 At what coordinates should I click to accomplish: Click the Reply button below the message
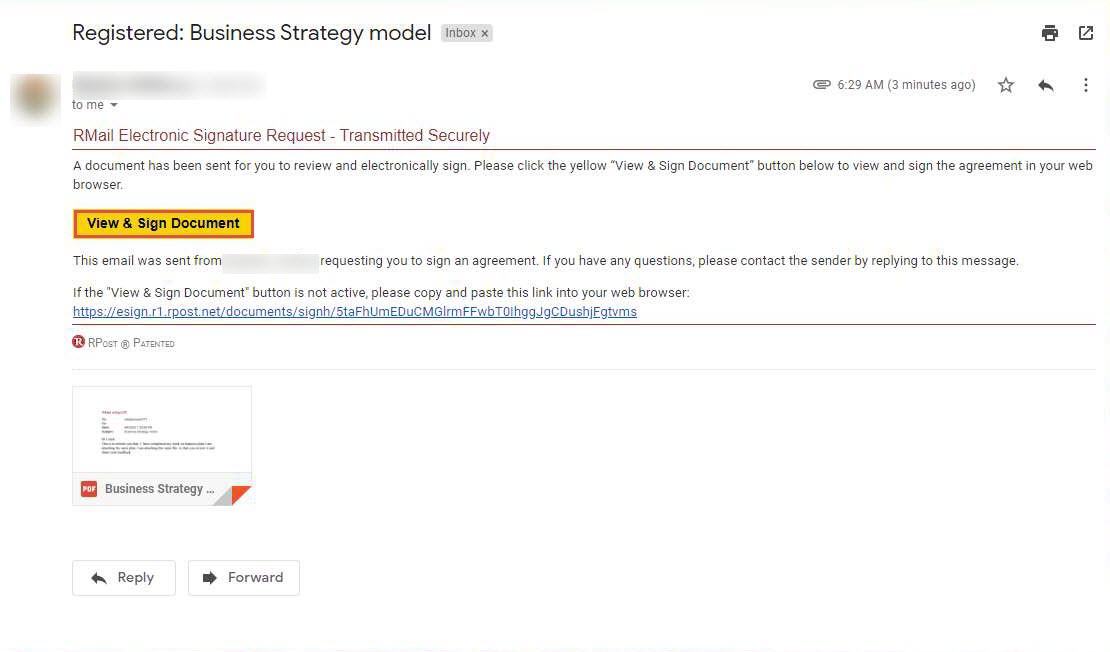[x=124, y=578]
